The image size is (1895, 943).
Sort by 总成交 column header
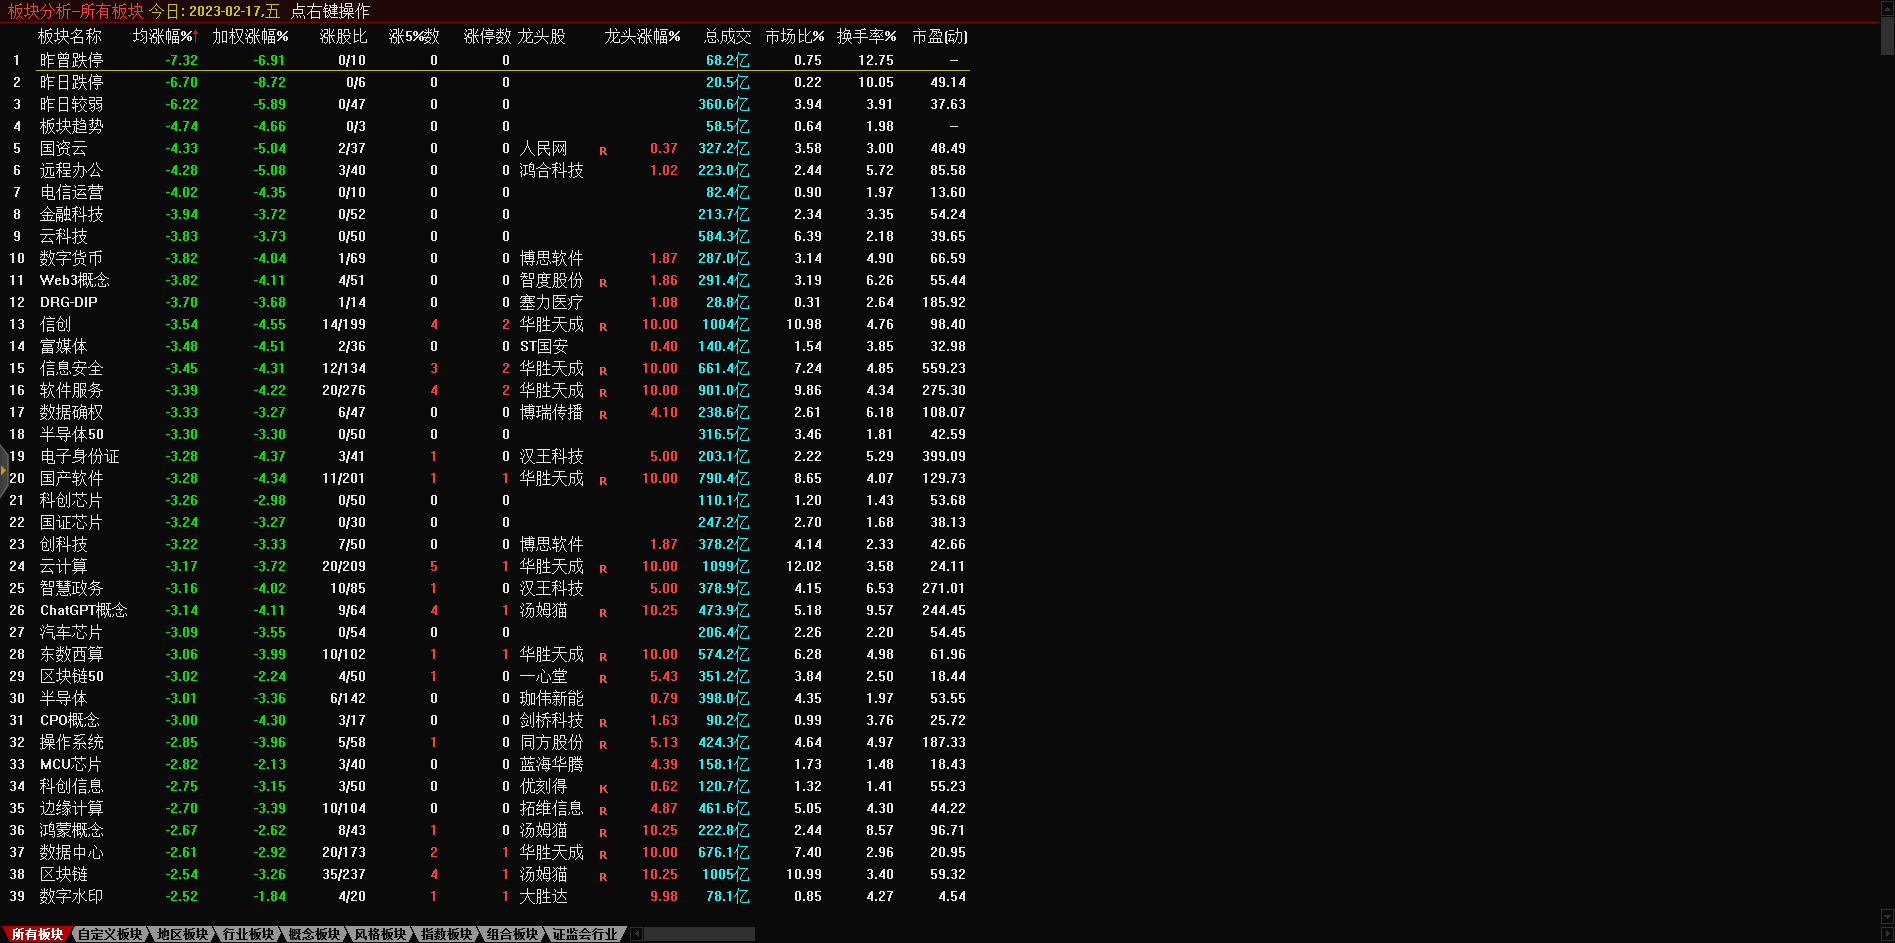[x=727, y=36]
